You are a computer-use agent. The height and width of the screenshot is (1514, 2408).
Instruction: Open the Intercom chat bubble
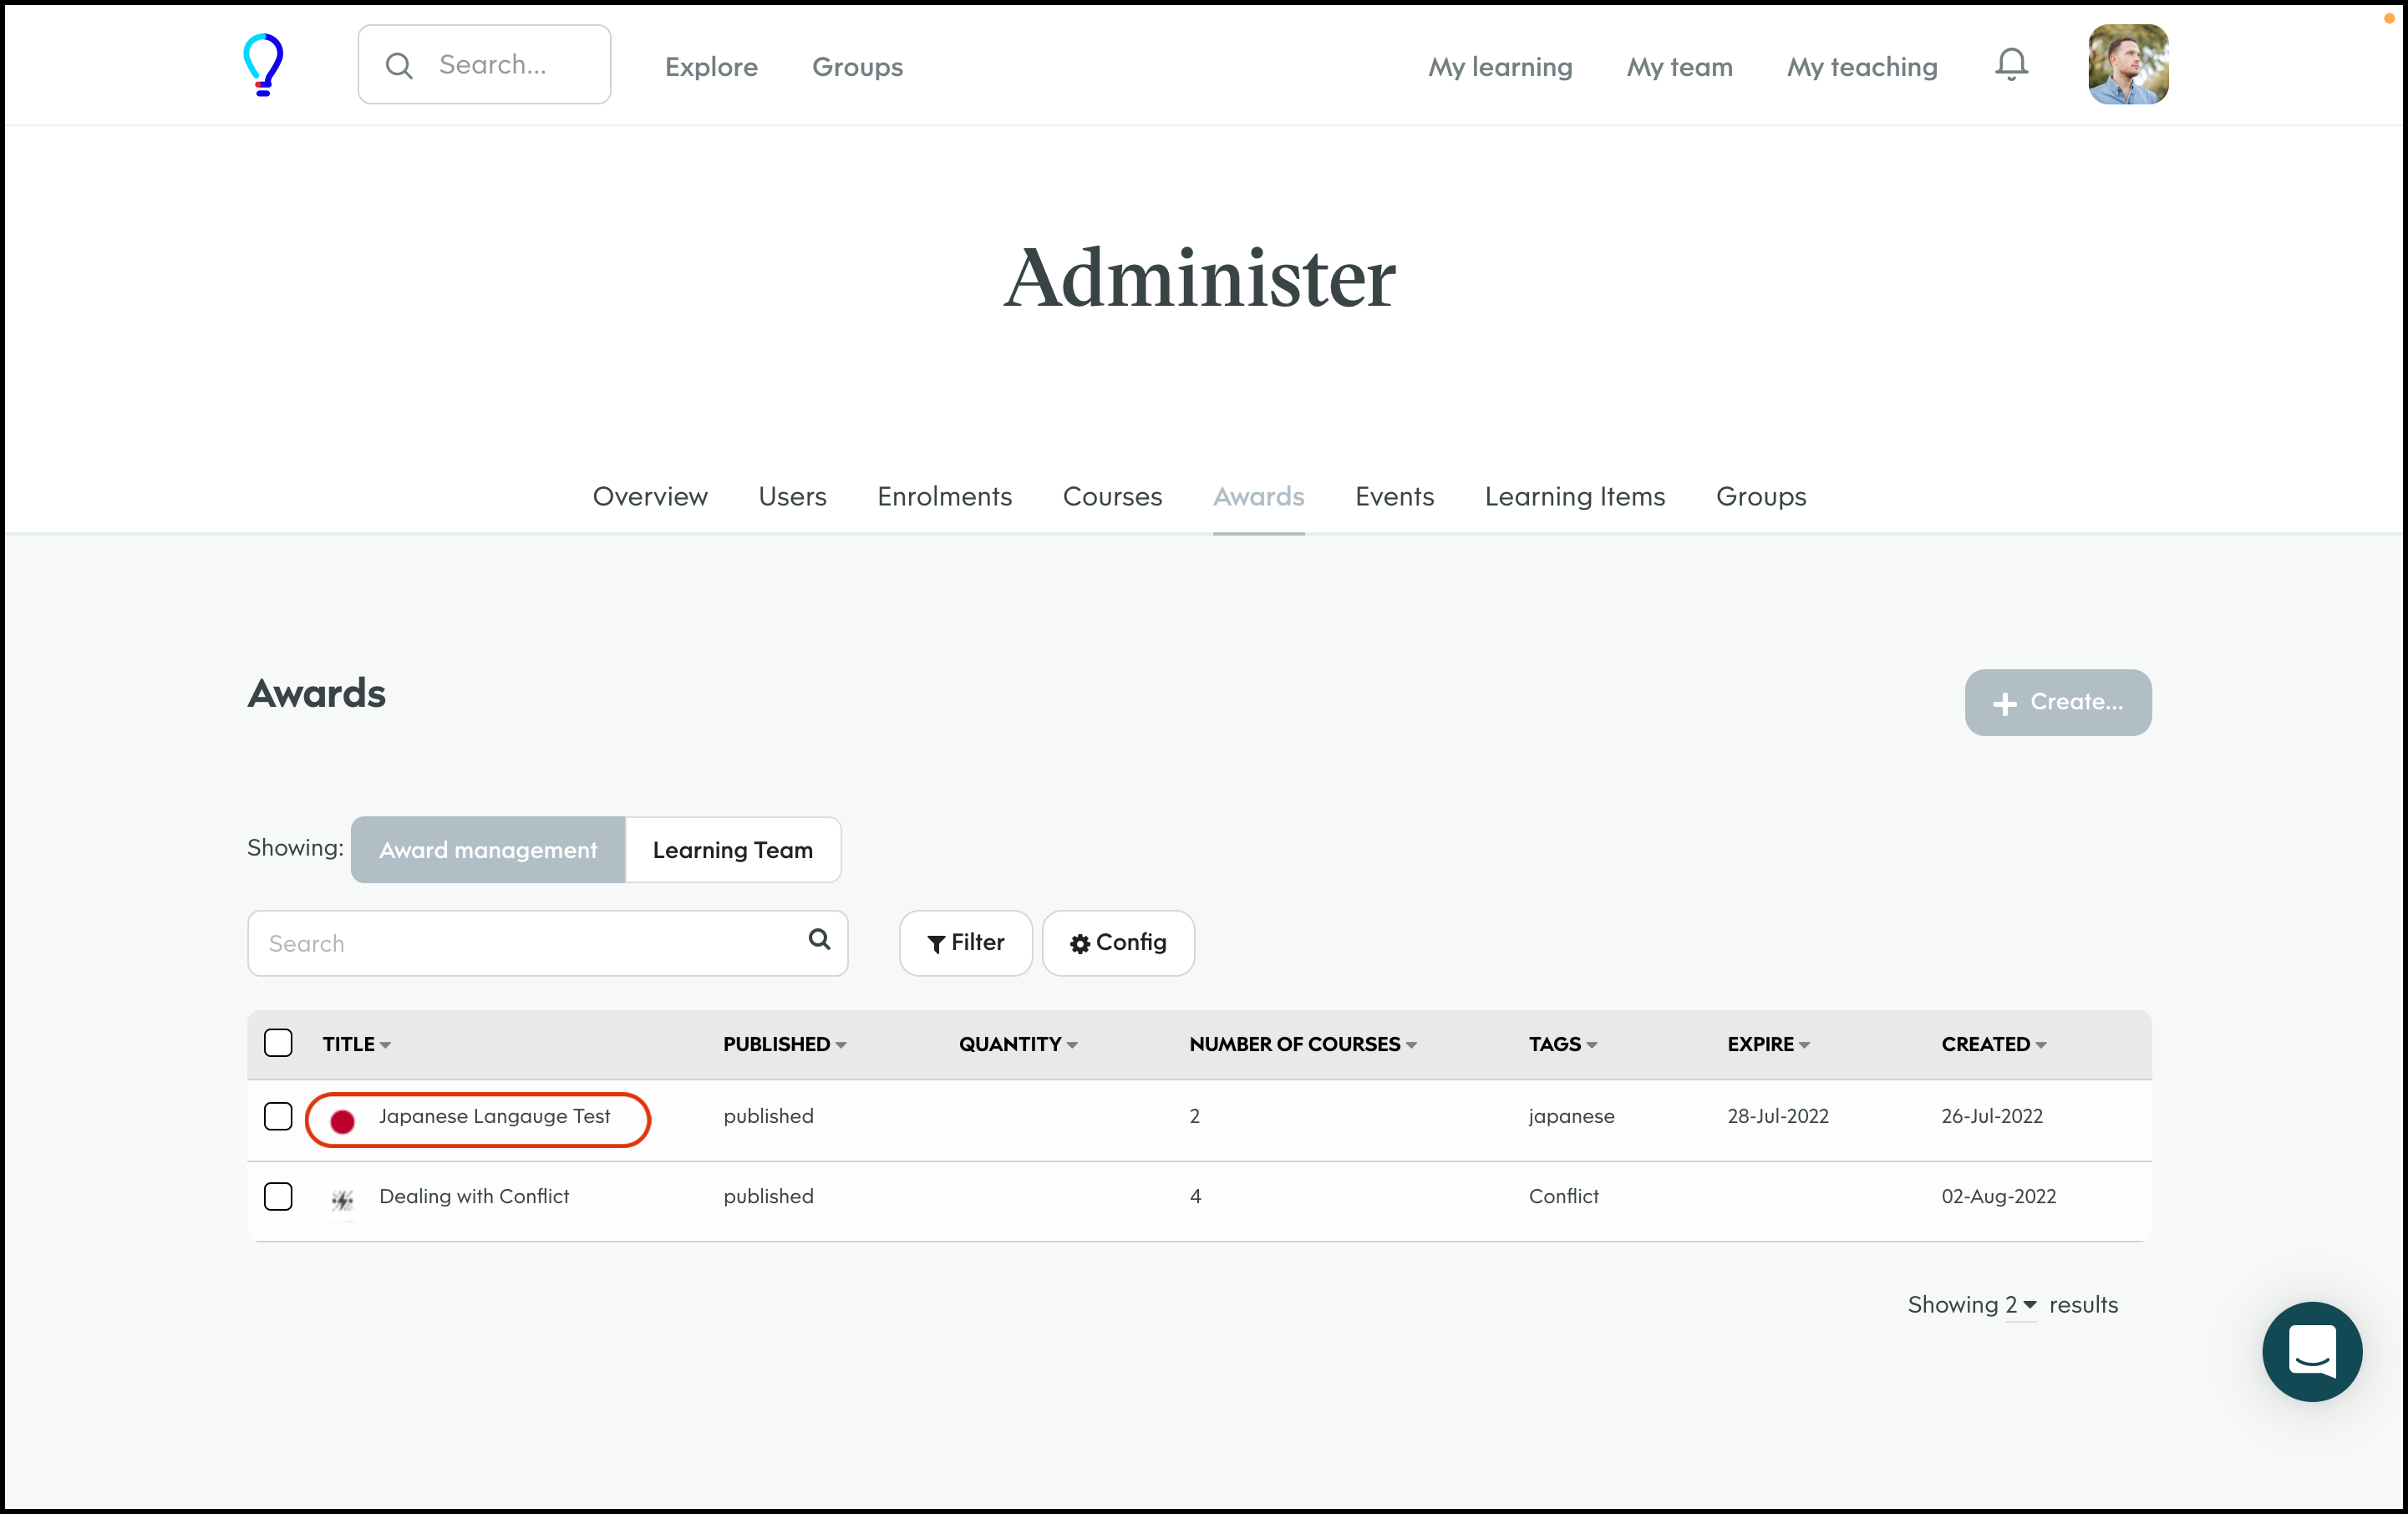2311,1352
